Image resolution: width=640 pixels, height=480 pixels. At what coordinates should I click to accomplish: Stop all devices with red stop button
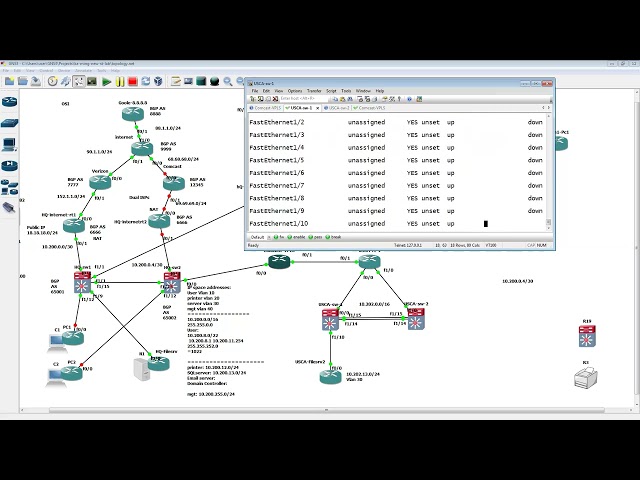133,82
